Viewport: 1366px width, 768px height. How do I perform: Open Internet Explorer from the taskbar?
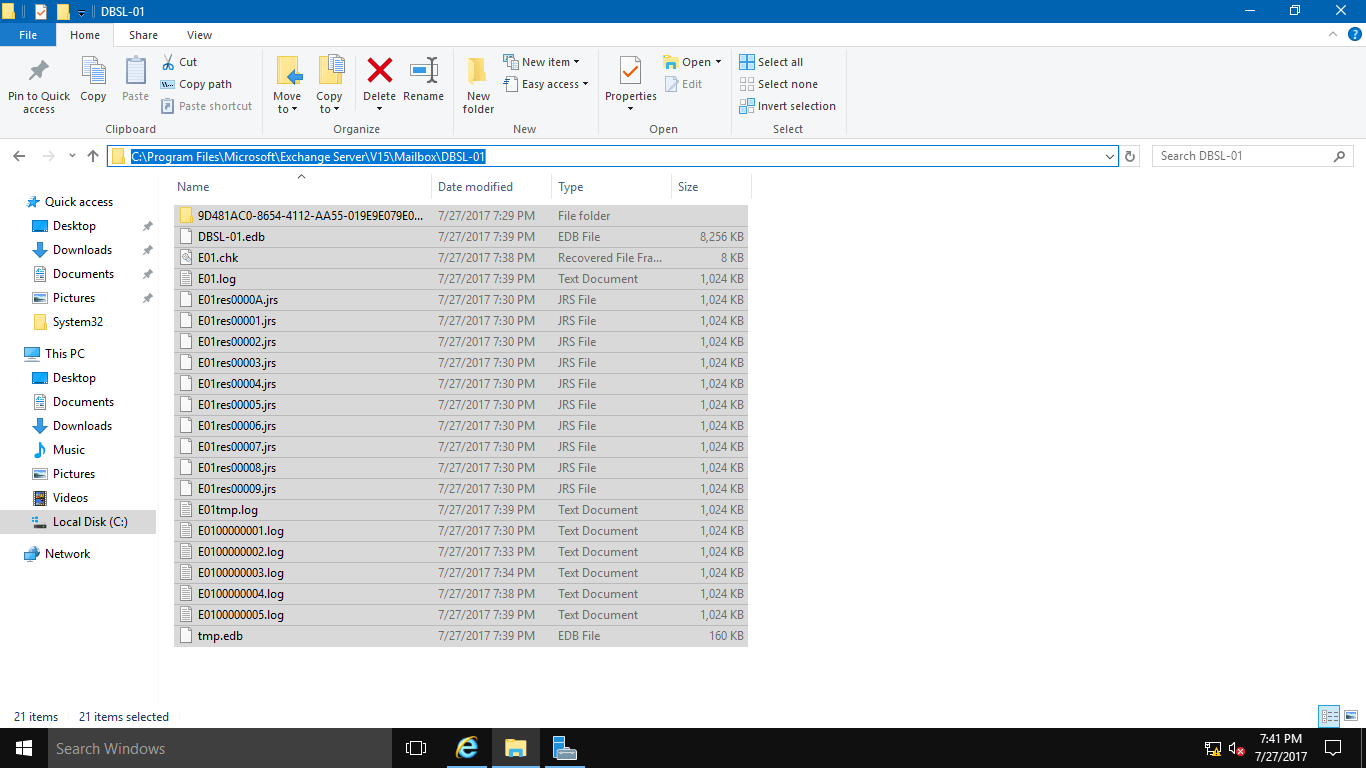coord(466,748)
